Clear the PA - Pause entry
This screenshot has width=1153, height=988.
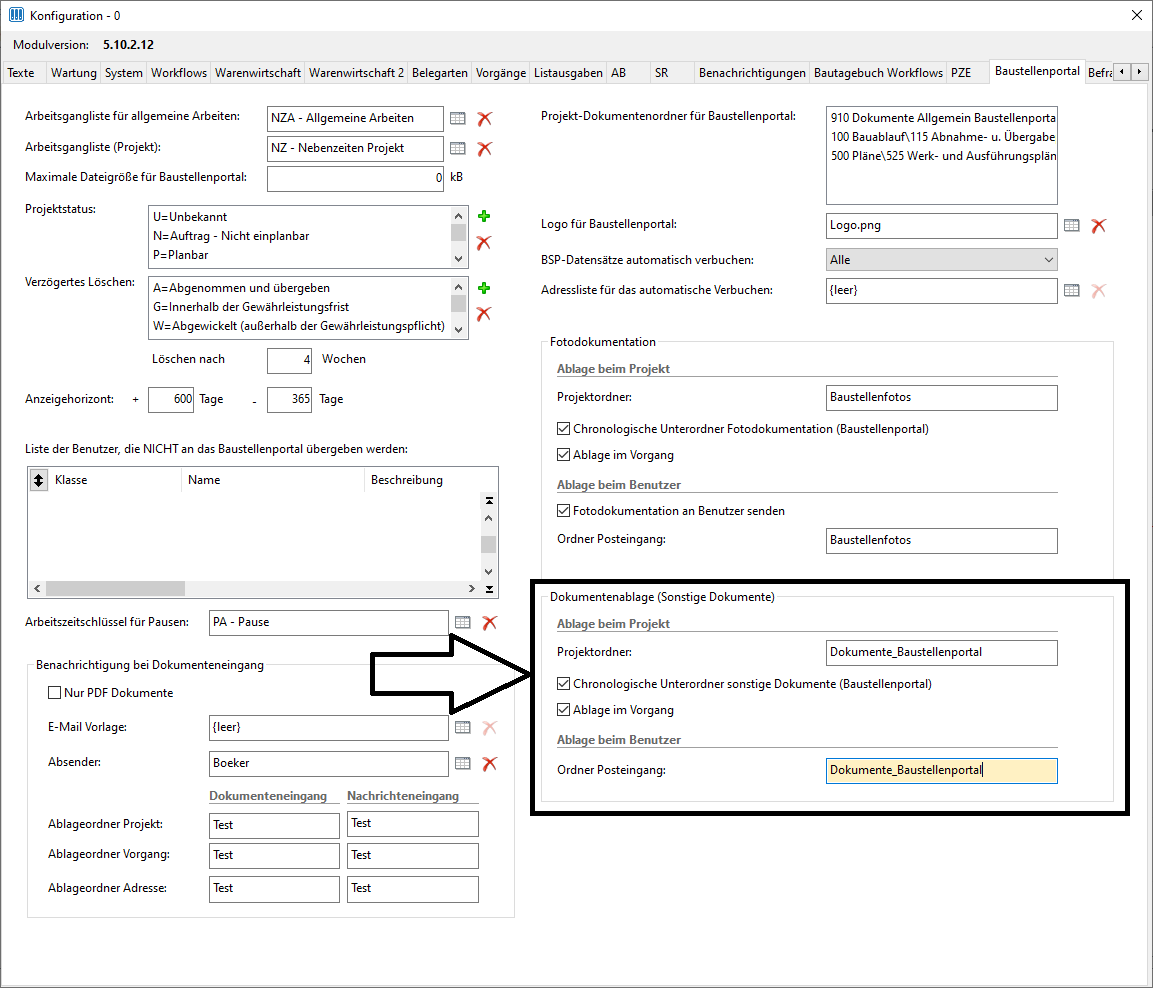490,623
